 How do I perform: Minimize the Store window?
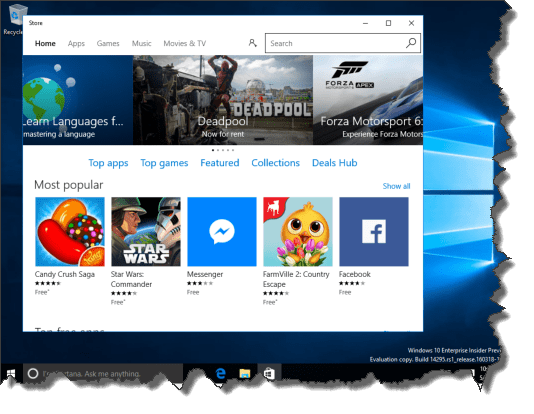[x=365, y=23]
